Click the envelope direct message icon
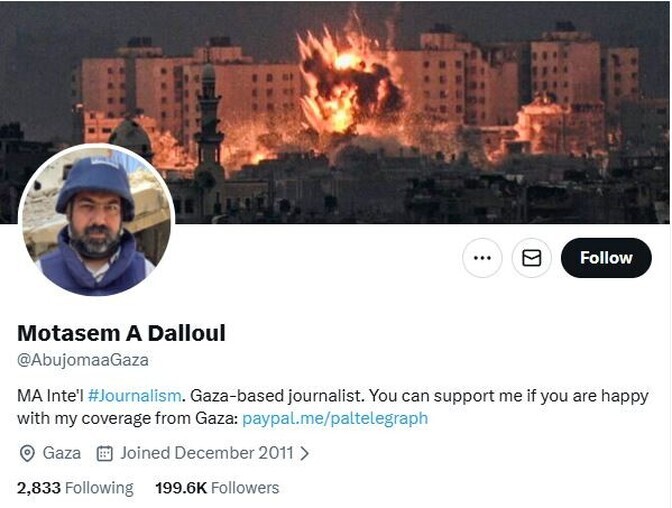The image size is (672, 508). click(x=531, y=258)
